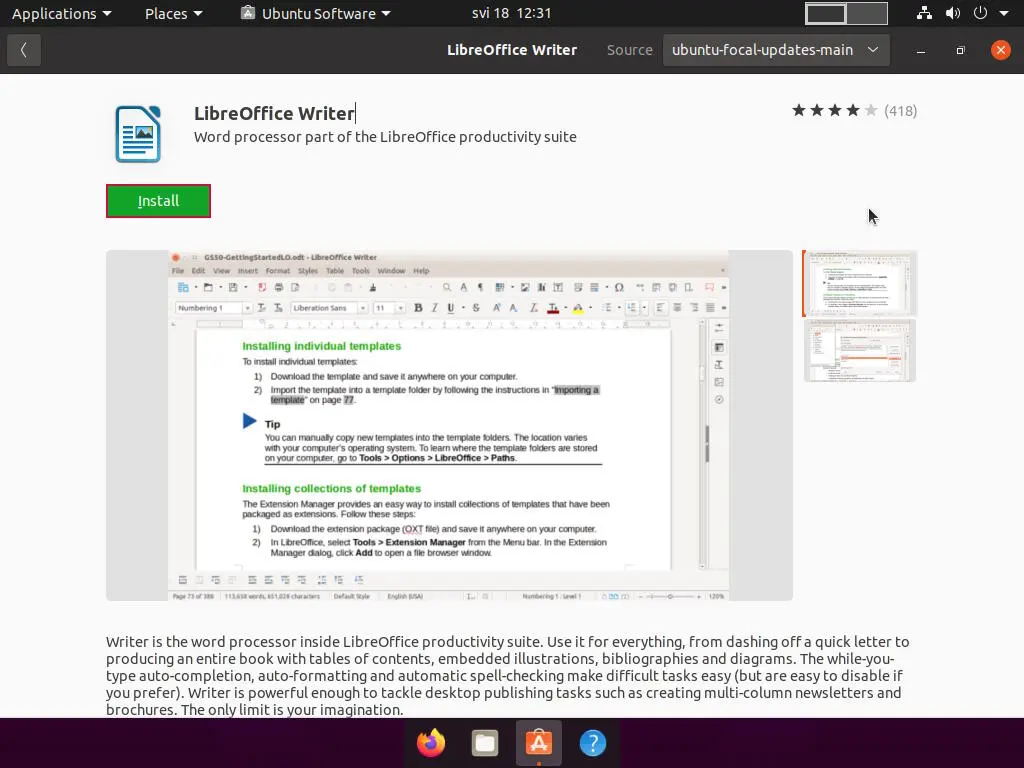
Task: Switch to the second workspace indicator
Action: pos(867,13)
